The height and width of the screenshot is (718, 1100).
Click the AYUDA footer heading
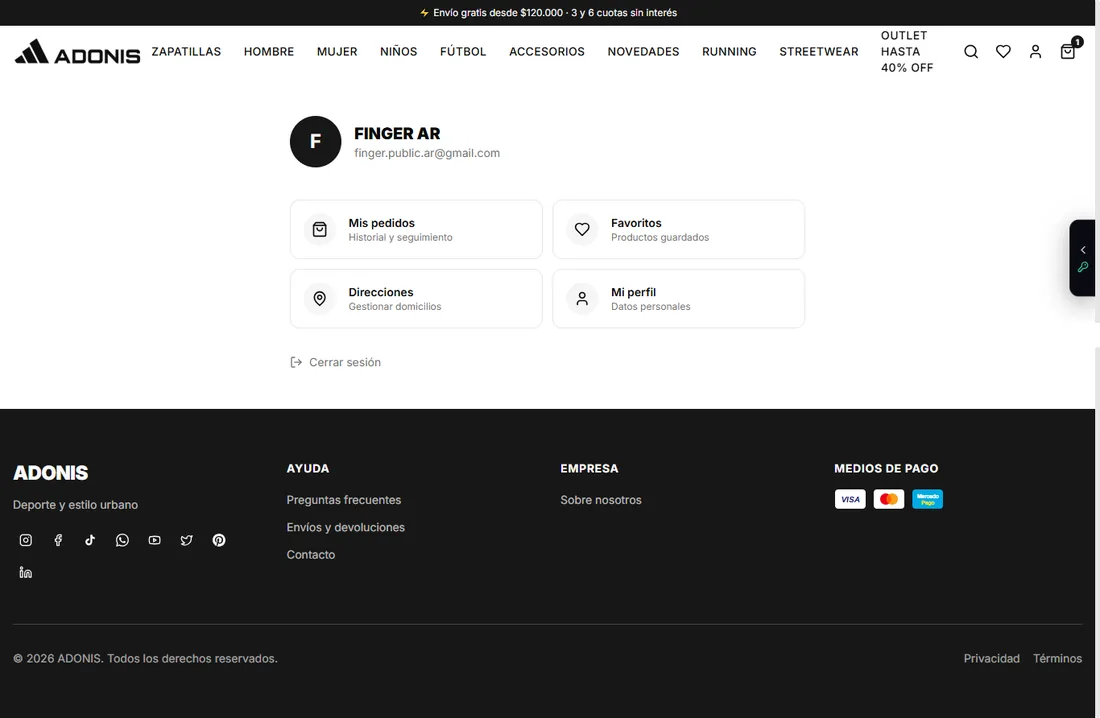(307, 468)
